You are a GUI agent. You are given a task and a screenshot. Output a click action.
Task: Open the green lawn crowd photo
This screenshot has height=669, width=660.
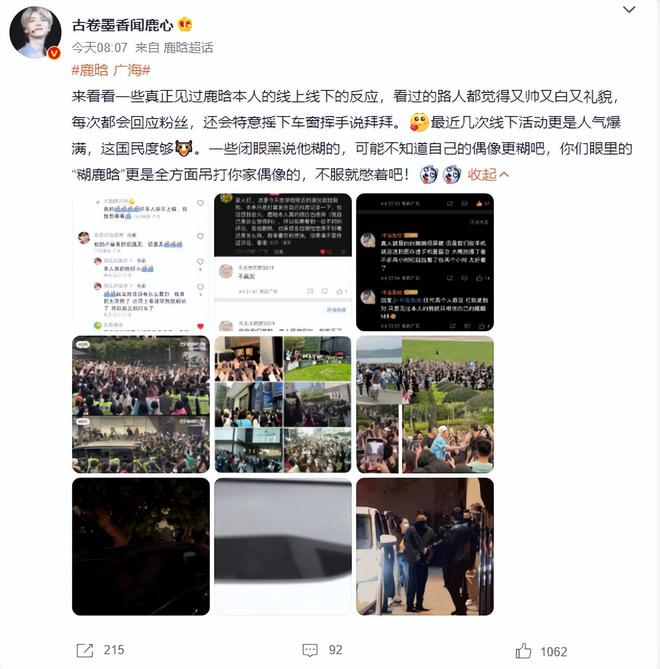tap(425, 404)
